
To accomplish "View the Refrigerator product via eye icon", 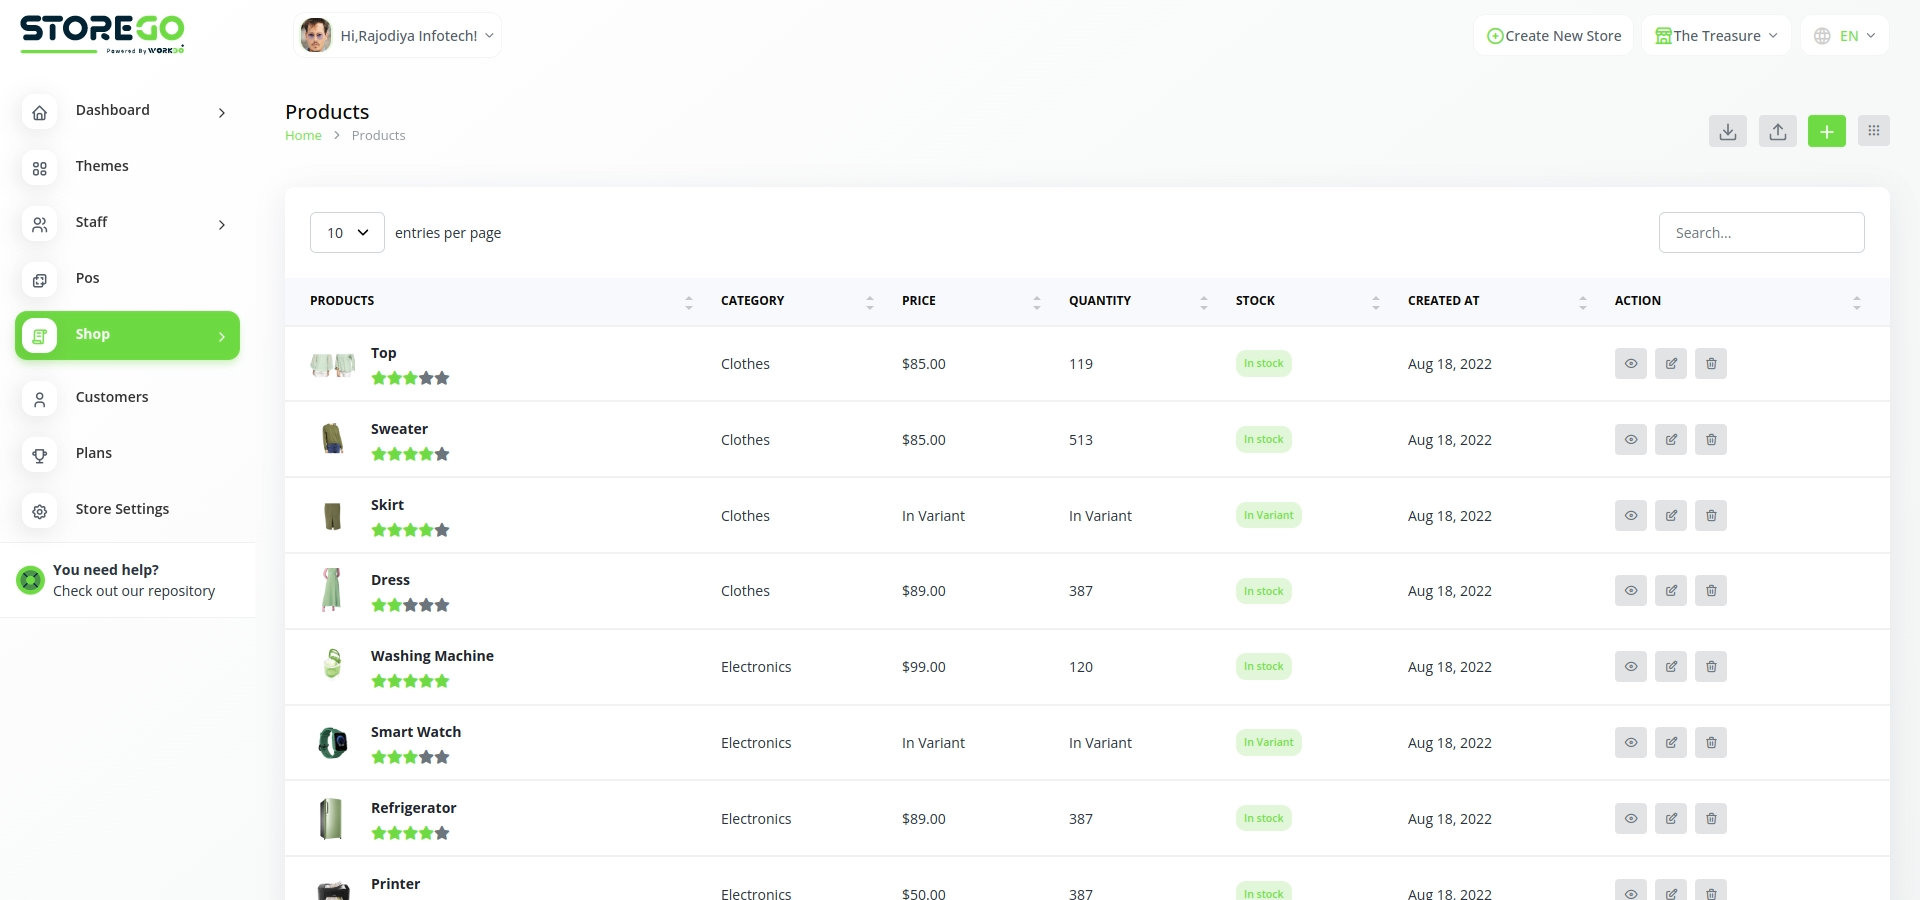I will tap(1630, 819).
